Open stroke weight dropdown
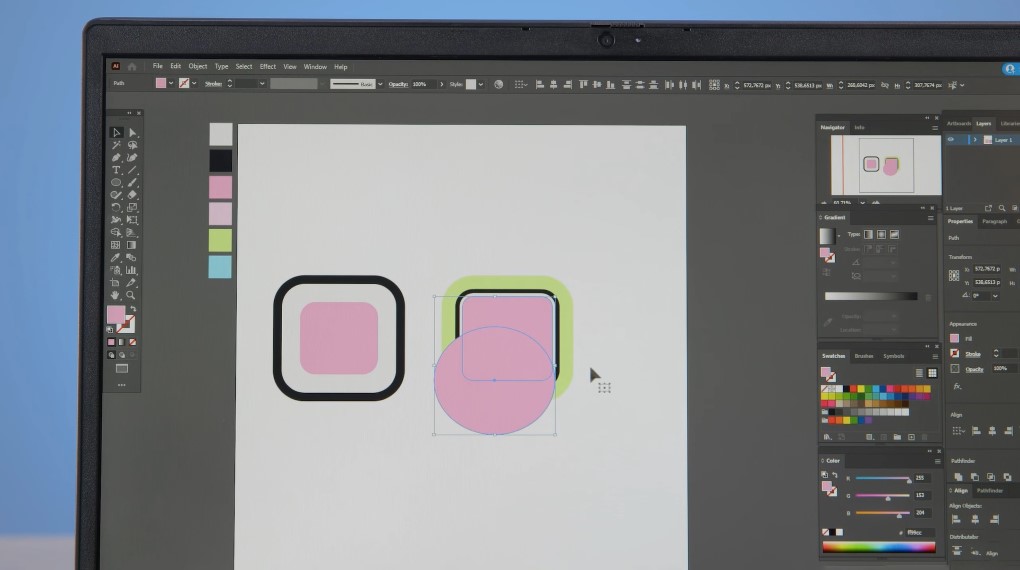1020x570 pixels. 262,83
